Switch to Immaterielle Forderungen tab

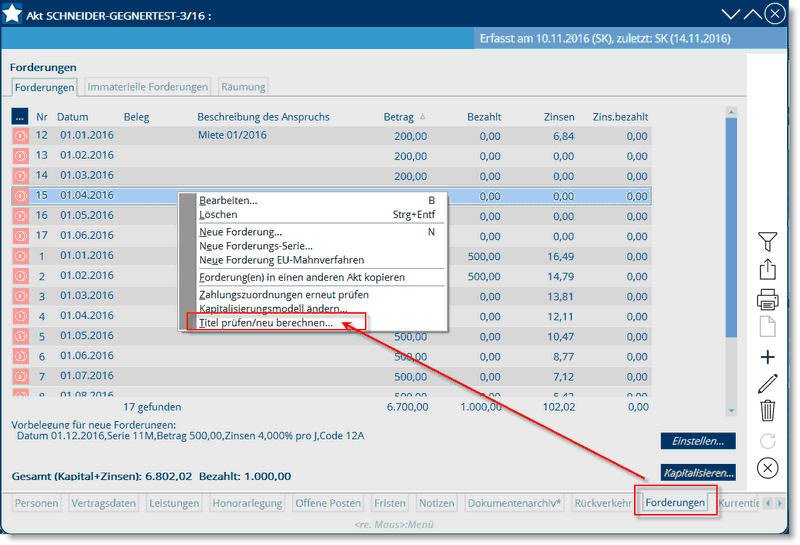pyautogui.click(x=147, y=87)
